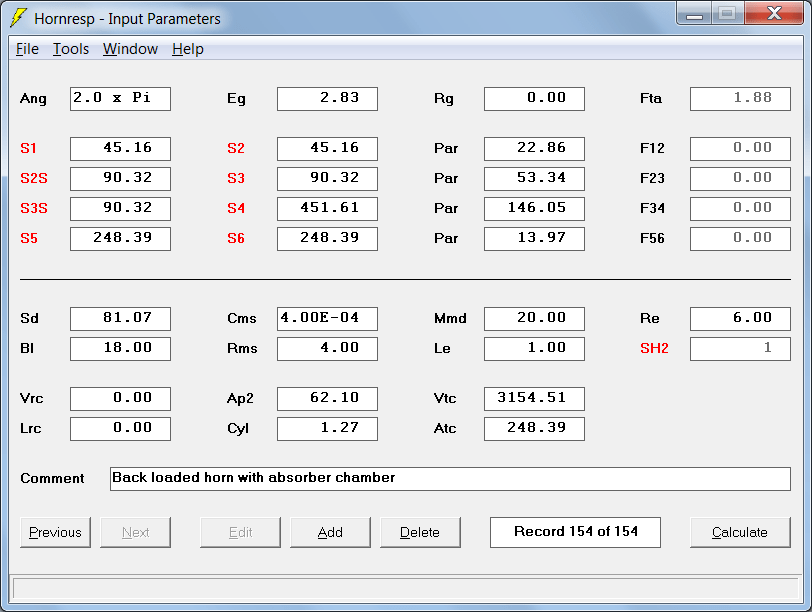
Task: Select the Mmd field showing 20.00
Action: click(534, 318)
